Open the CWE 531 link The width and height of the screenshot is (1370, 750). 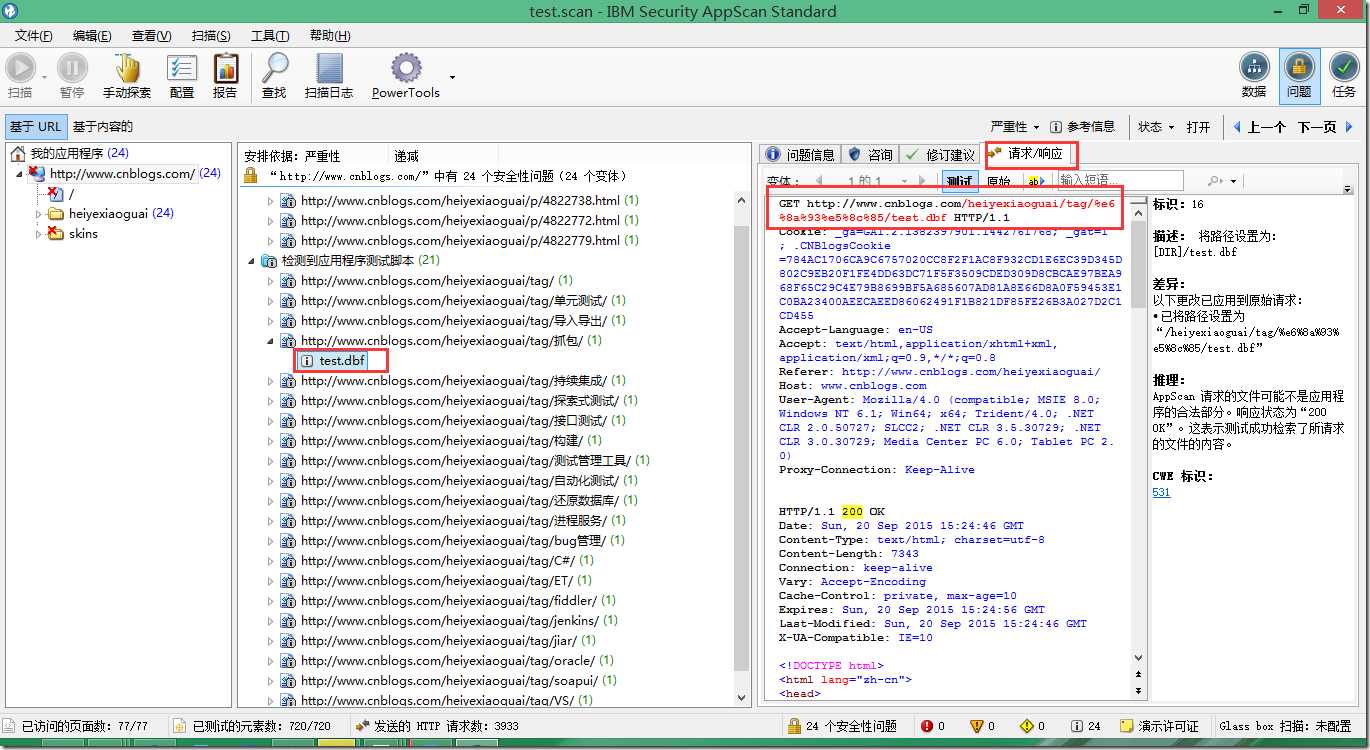pos(1161,492)
